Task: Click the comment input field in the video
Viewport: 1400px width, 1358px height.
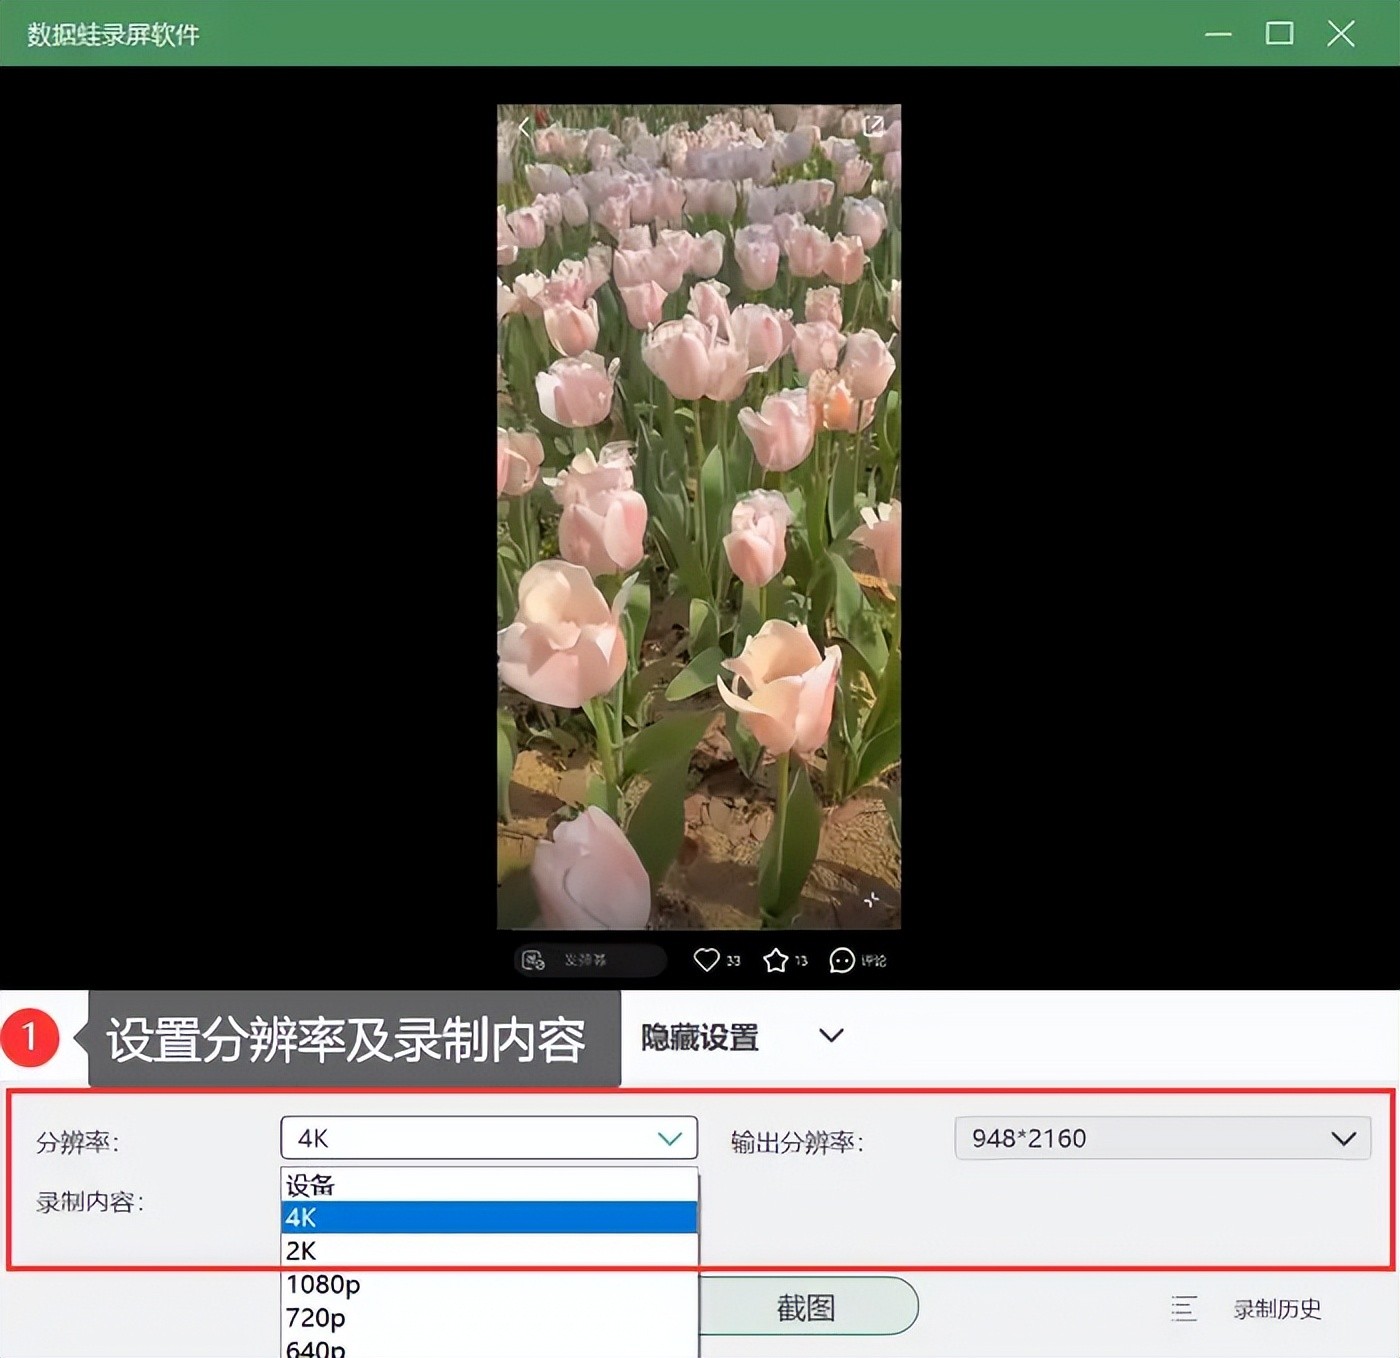Action: coord(600,960)
